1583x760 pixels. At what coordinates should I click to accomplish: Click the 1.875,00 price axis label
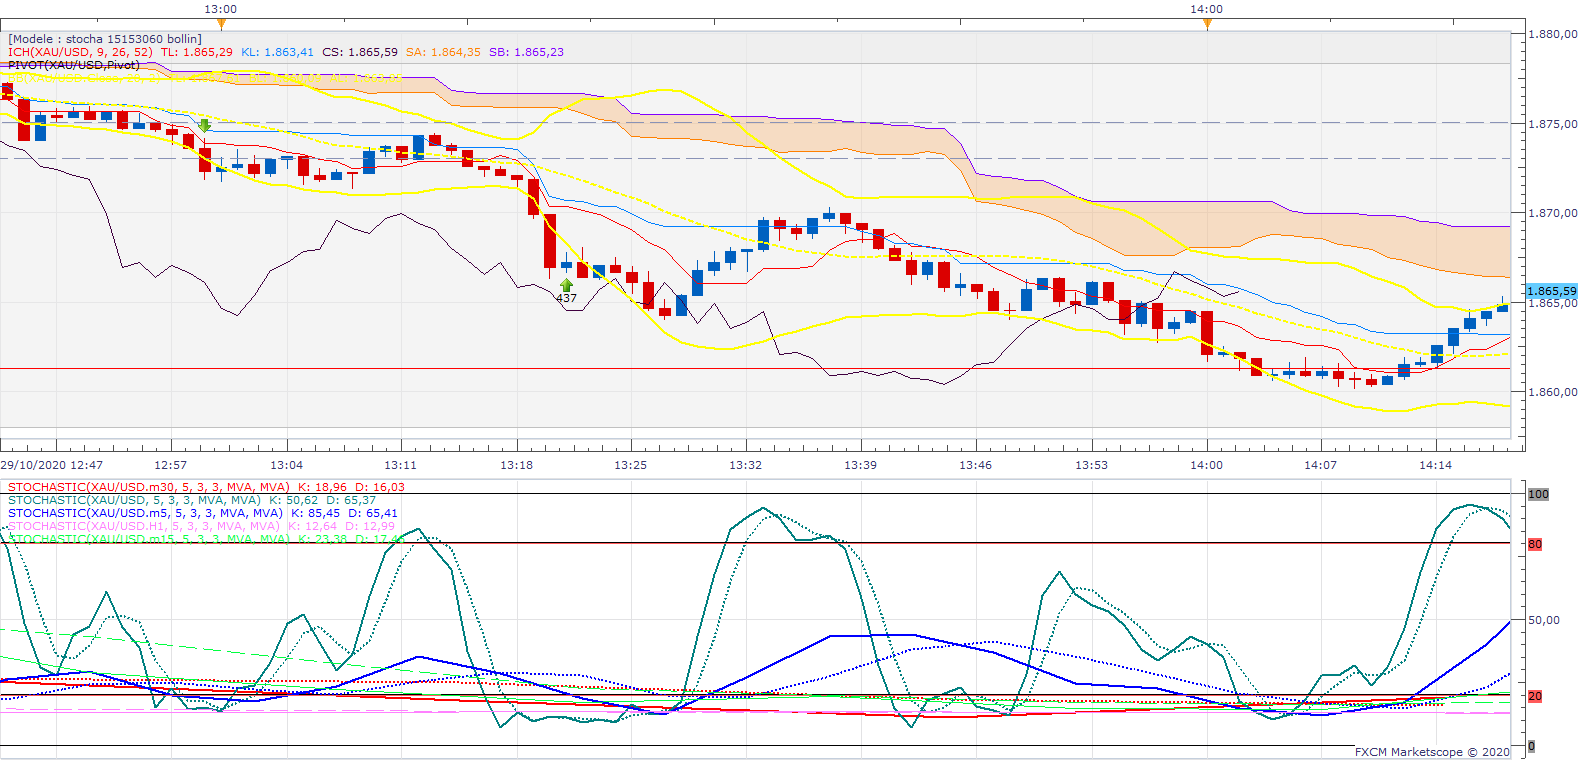(x=1553, y=124)
